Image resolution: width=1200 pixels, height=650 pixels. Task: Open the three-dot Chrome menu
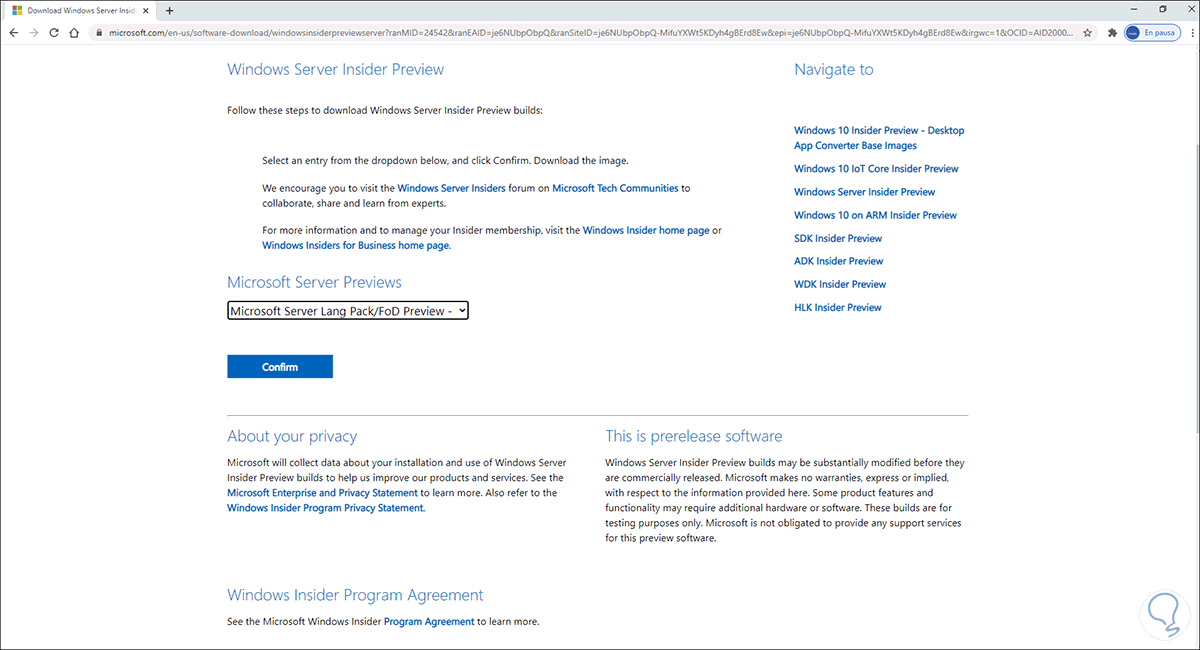(1190, 32)
